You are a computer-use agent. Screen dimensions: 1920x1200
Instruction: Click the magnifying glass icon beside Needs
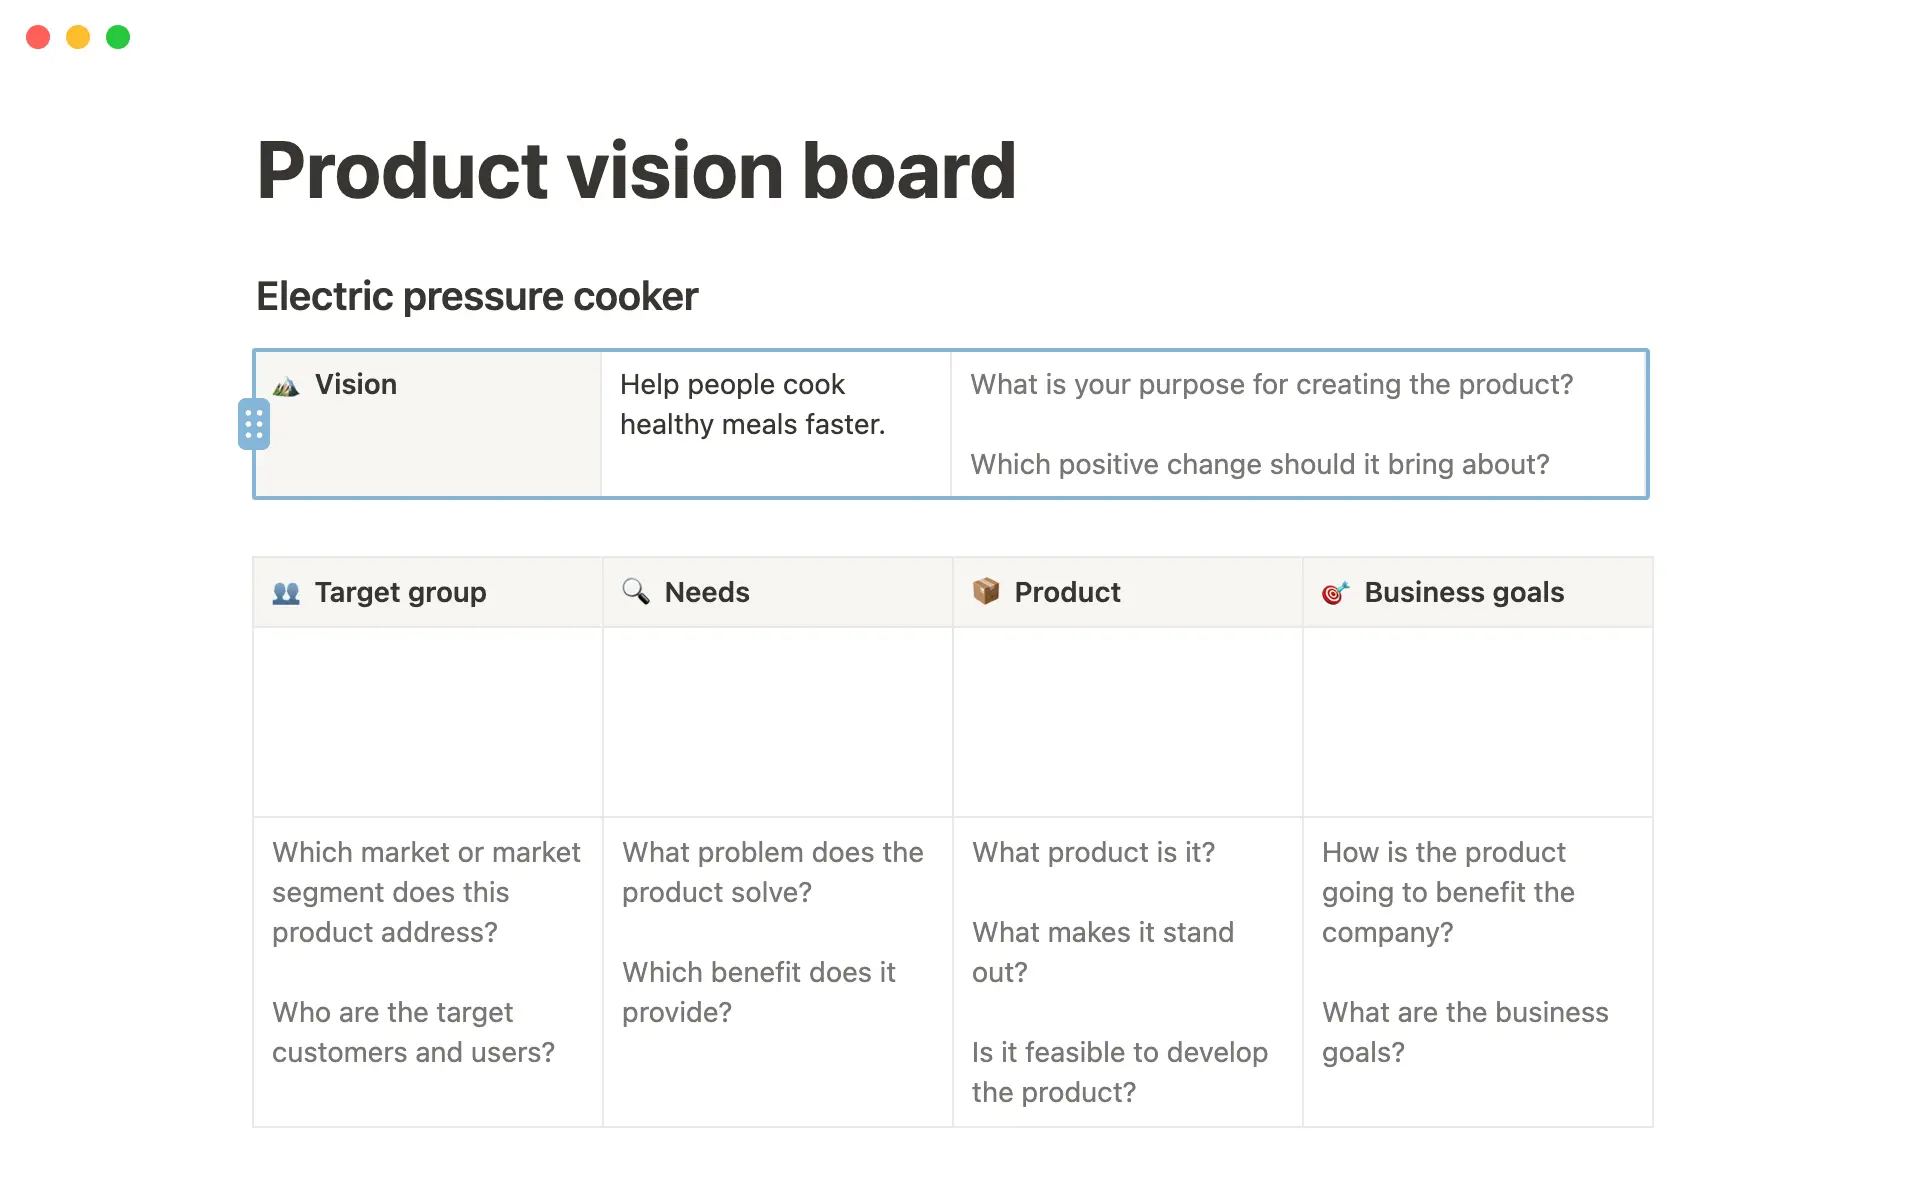(635, 592)
